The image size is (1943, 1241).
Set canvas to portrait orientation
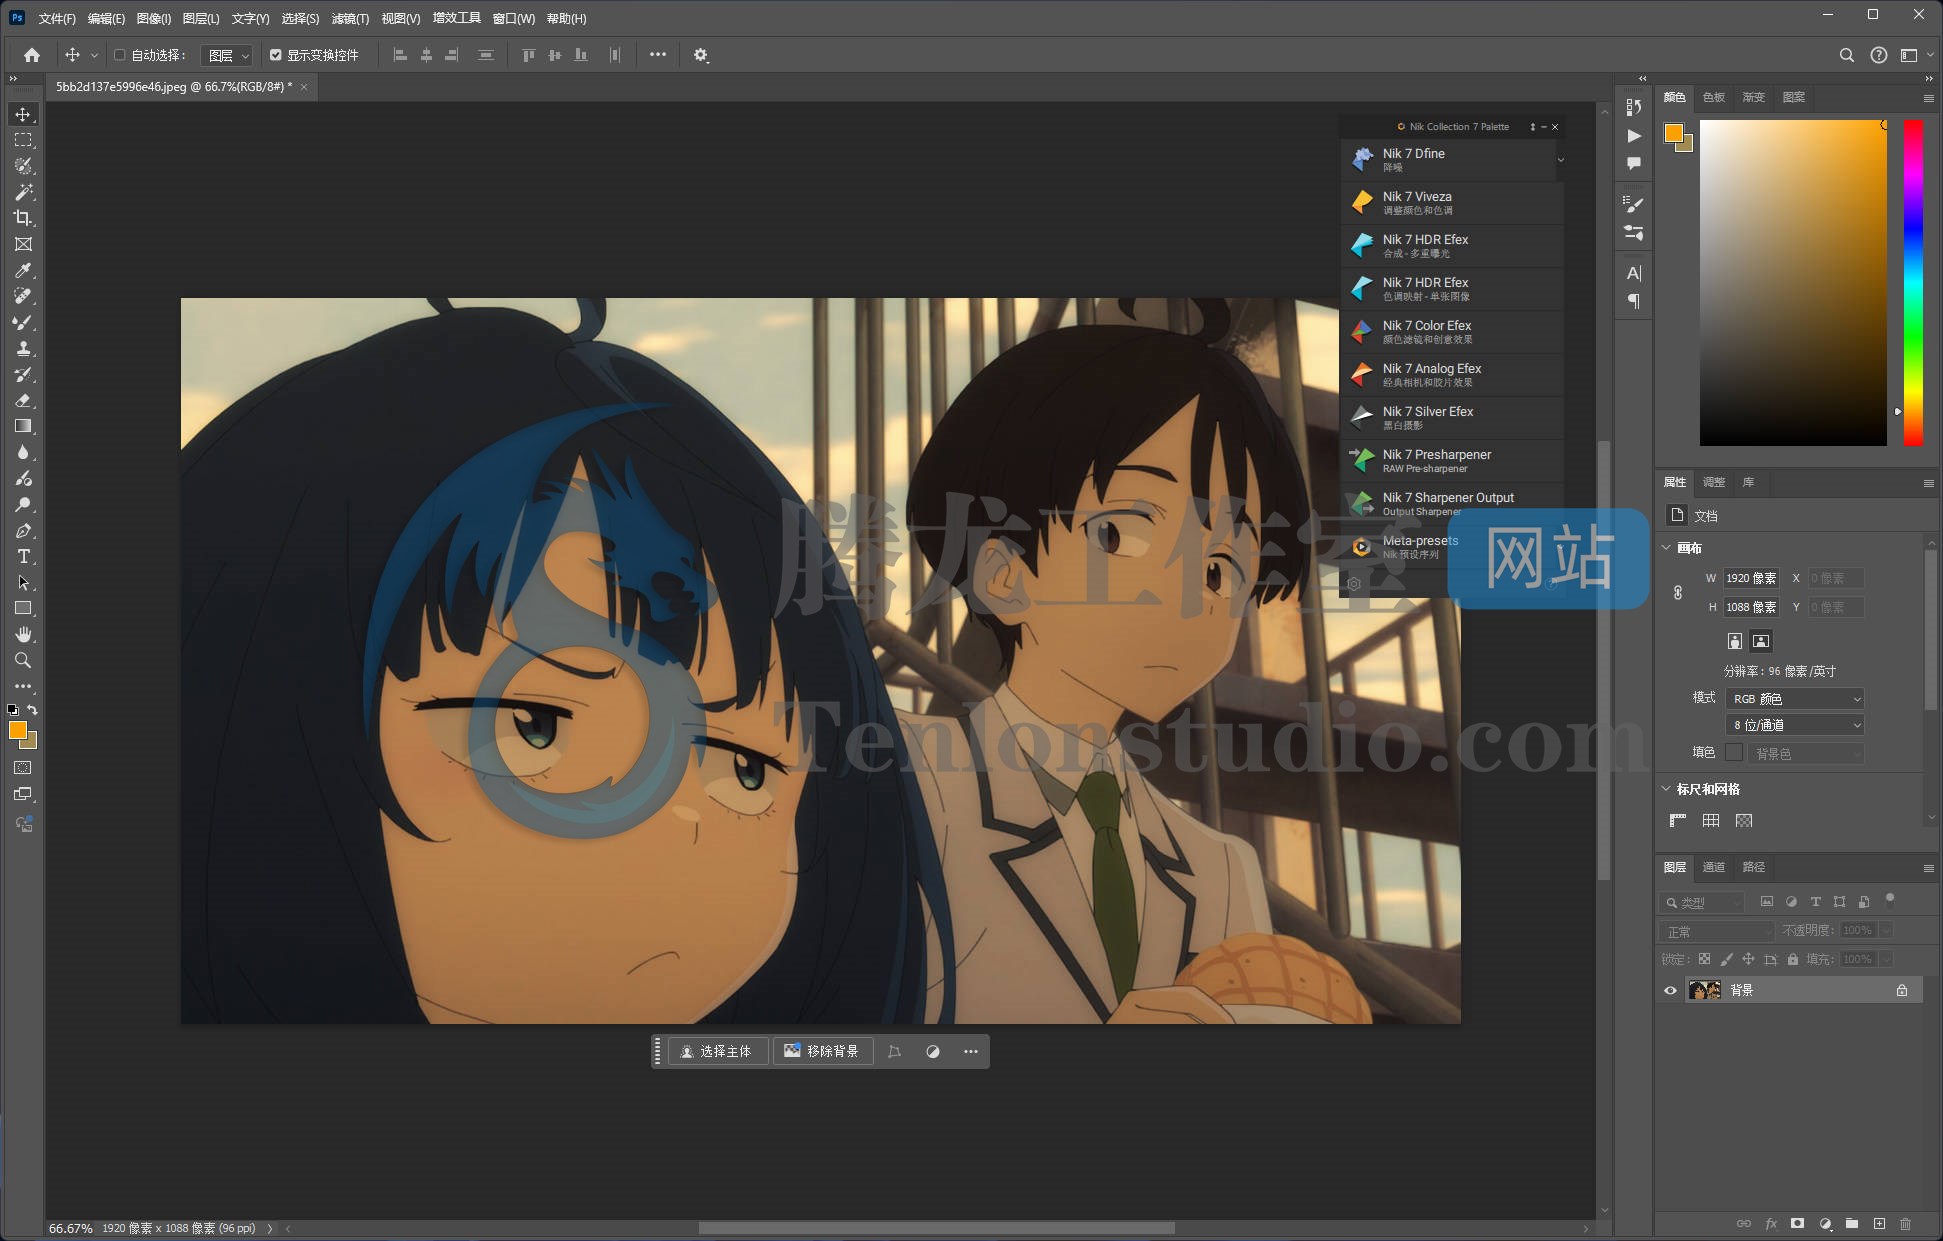tap(1735, 641)
